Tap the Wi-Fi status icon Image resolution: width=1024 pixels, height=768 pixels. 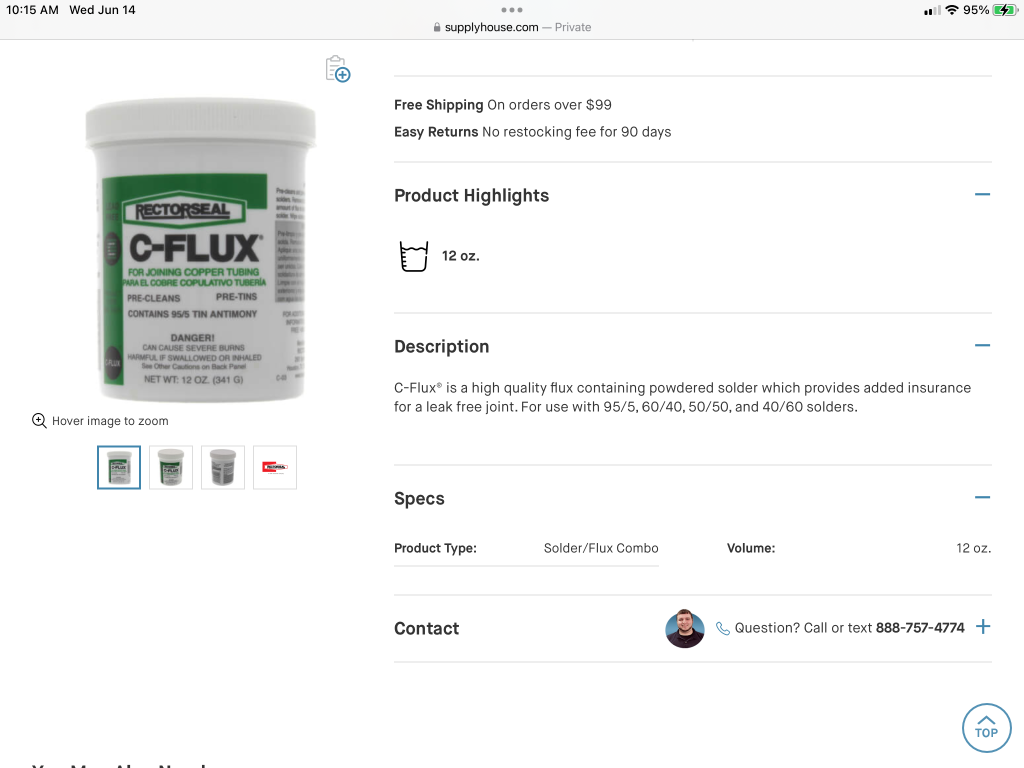click(x=952, y=10)
